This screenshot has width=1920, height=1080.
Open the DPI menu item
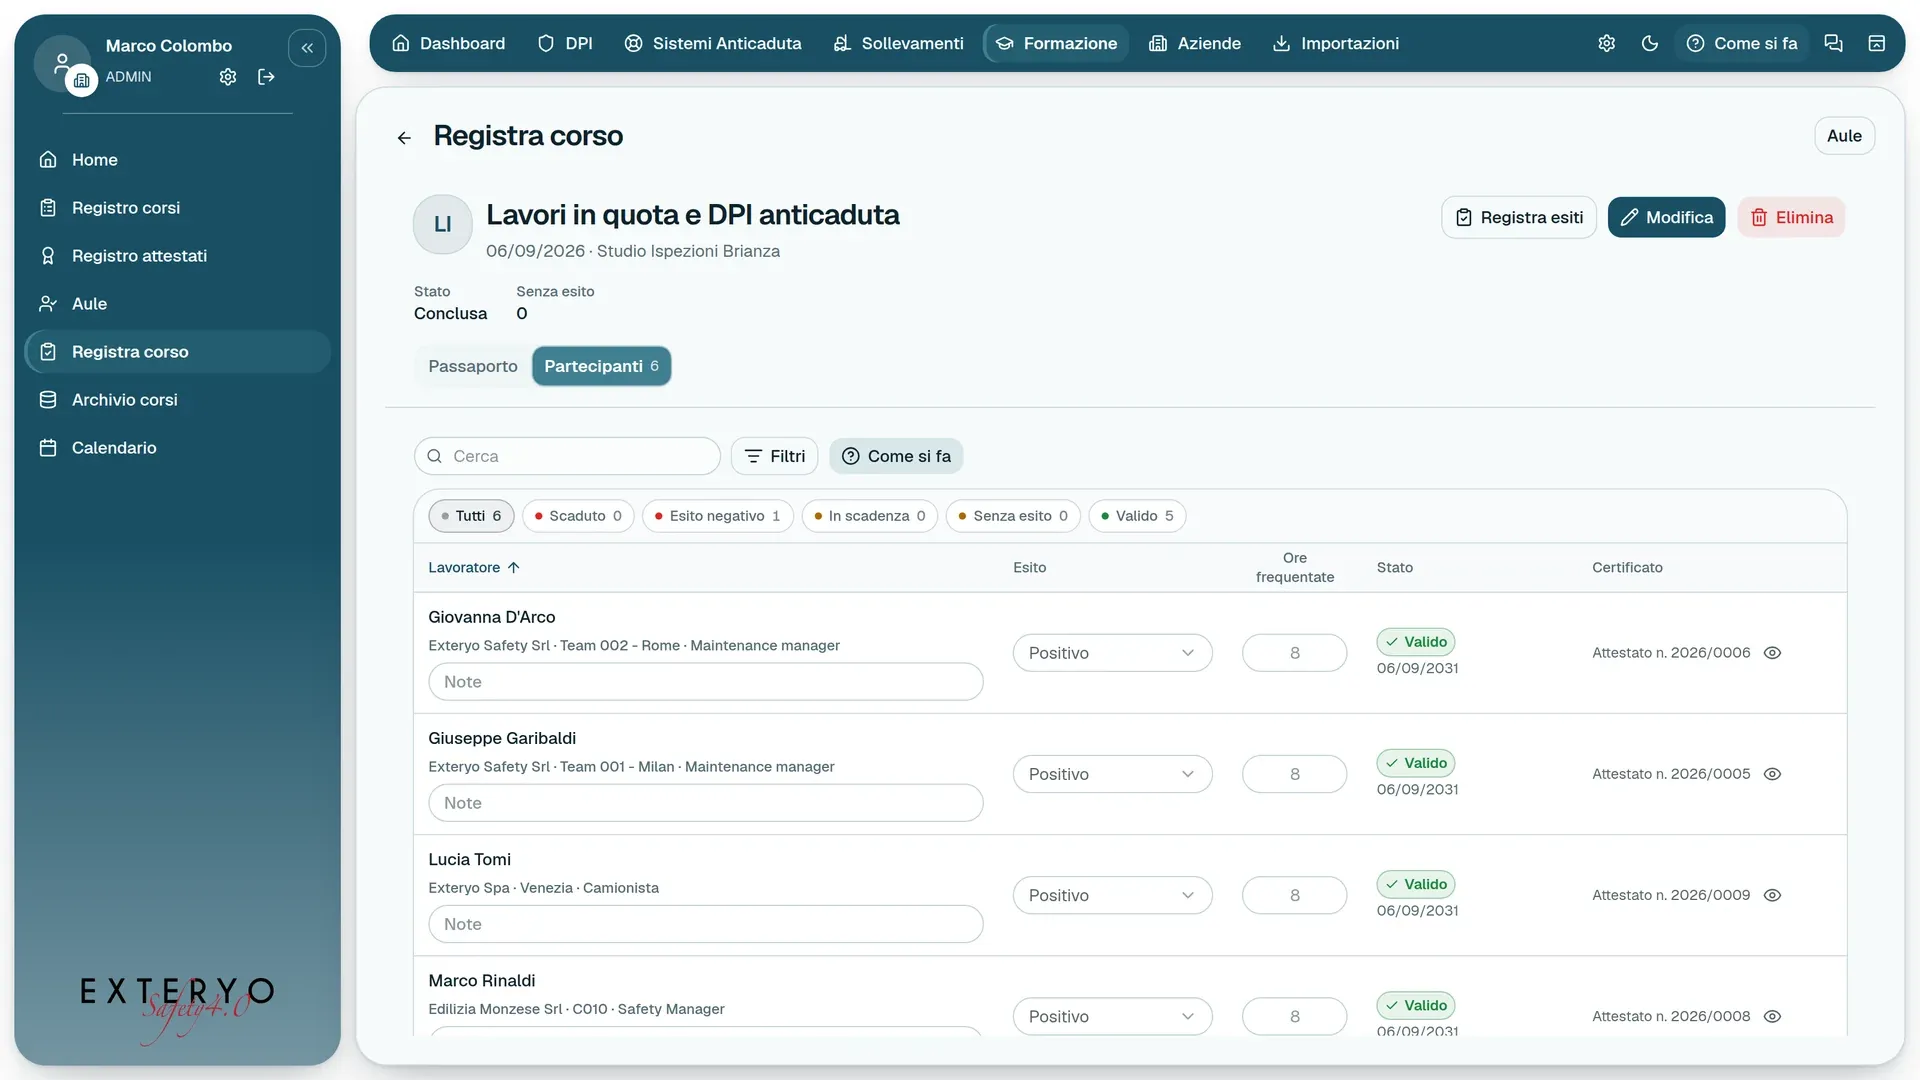[x=565, y=43]
